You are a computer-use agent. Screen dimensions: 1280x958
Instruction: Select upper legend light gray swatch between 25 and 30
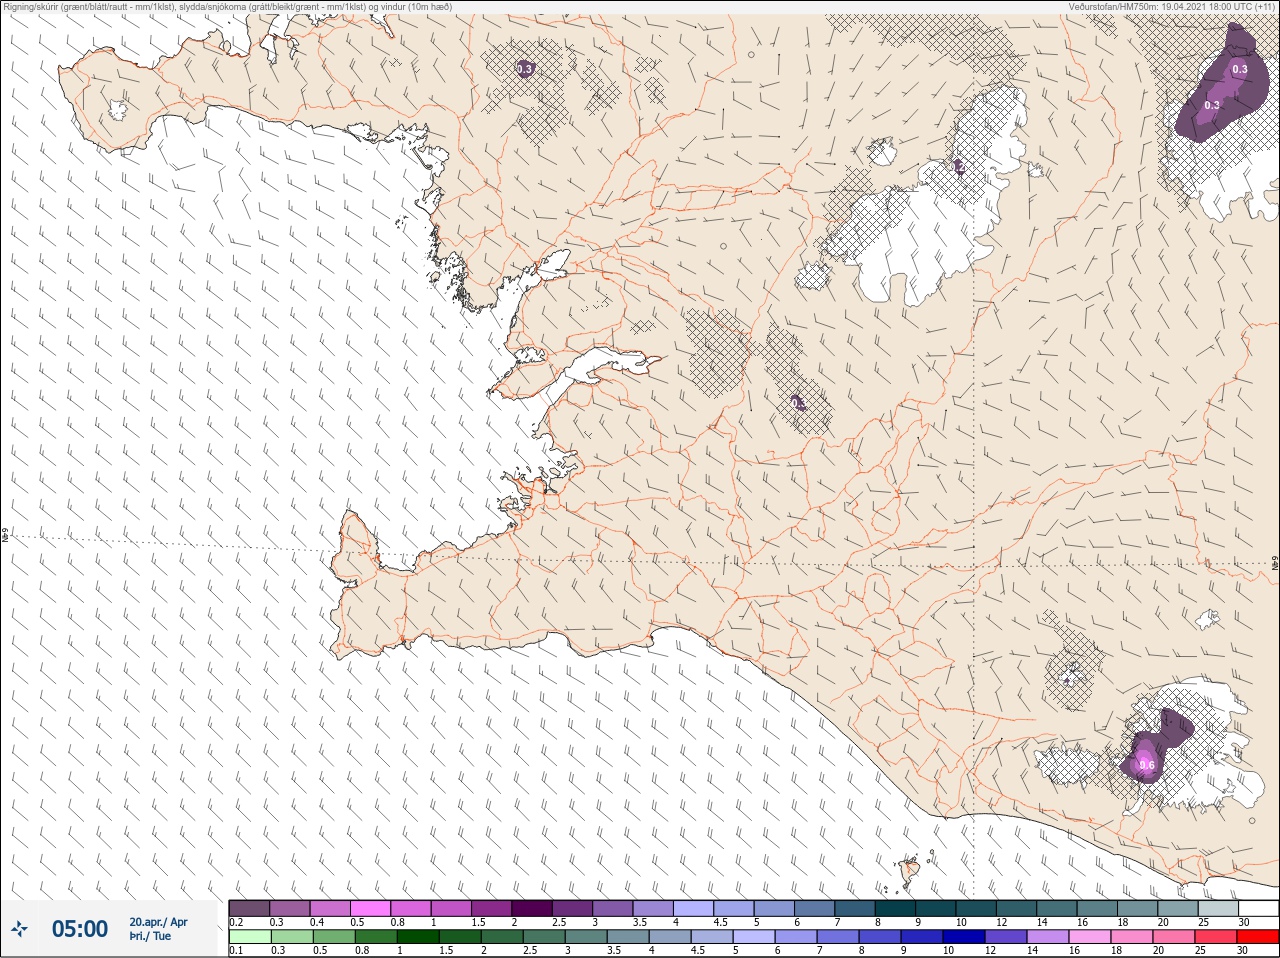pyautogui.click(x=1216, y=908)
